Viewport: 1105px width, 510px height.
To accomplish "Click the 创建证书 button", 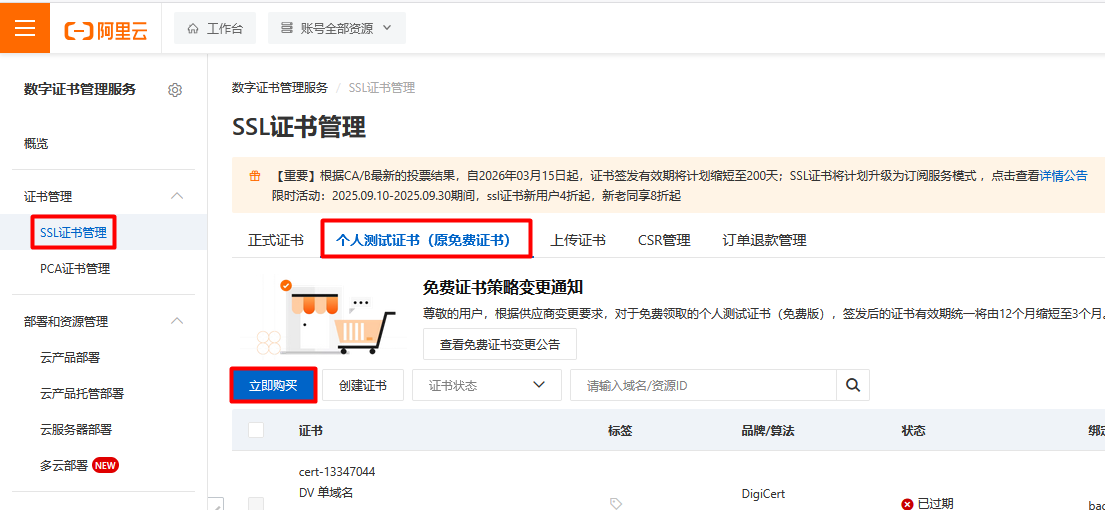I will [362, 385].
